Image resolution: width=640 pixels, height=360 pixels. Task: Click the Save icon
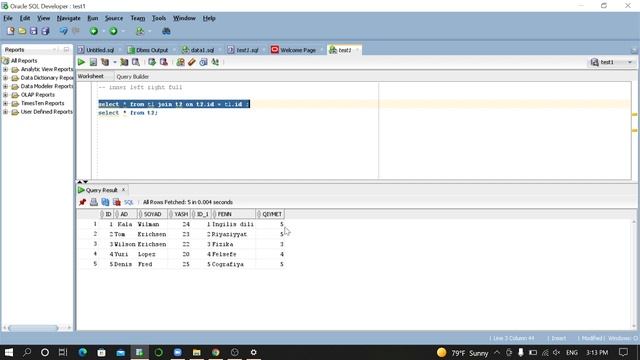coord(33,31)
